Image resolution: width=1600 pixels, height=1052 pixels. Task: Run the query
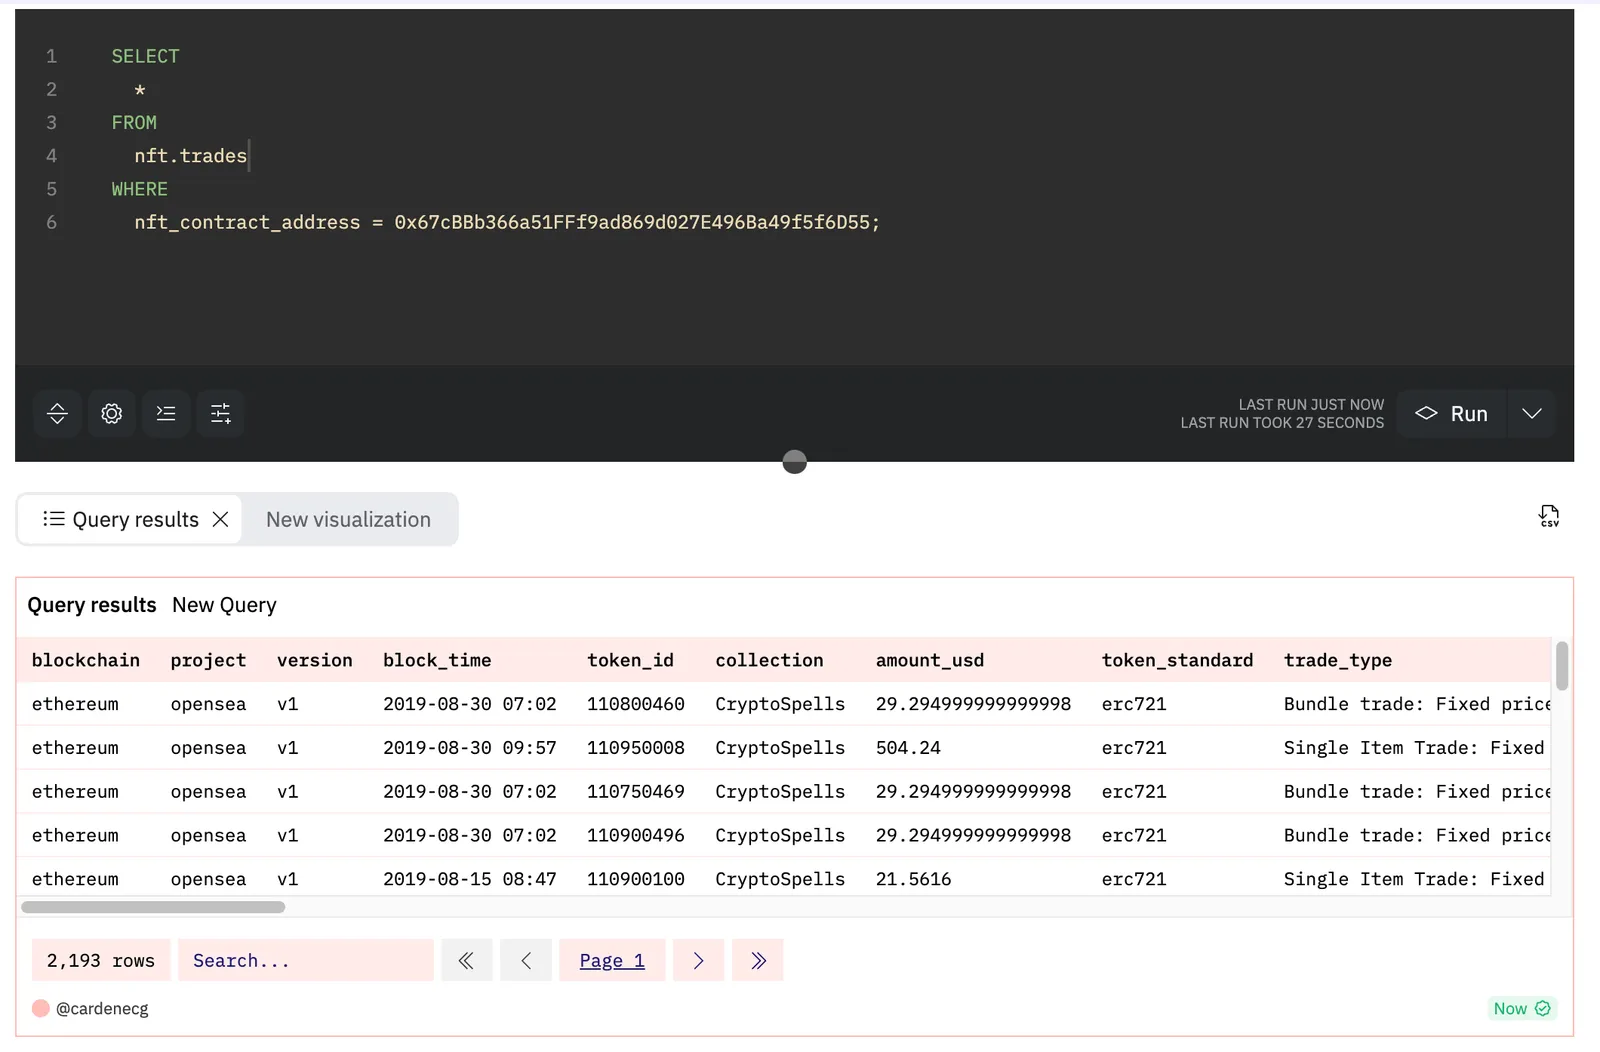(x=1451, y=413)
